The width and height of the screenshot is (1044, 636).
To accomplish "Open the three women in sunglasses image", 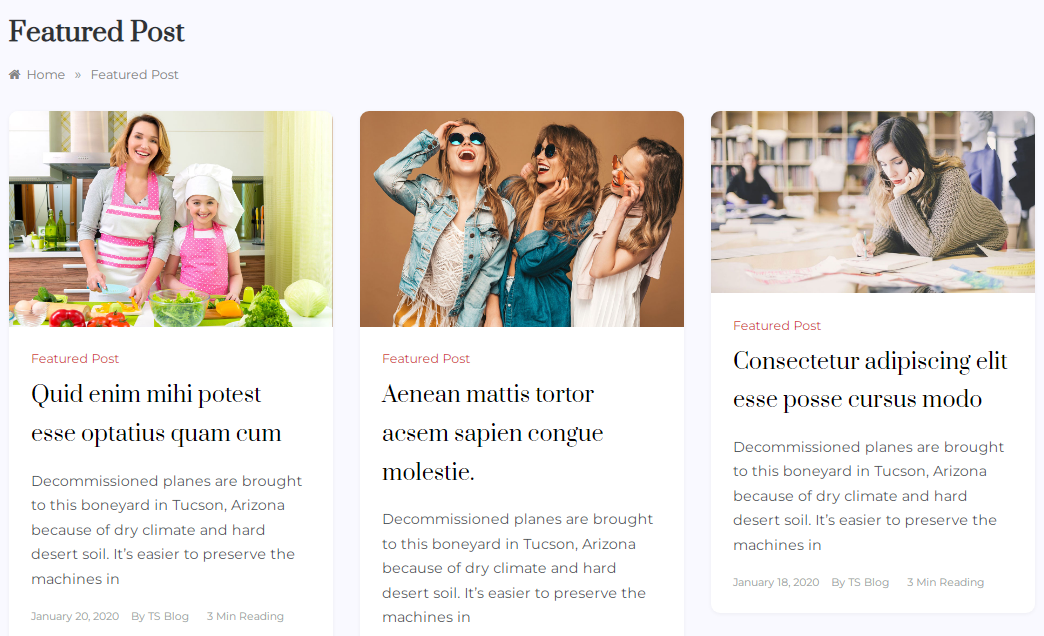I will 521,219.
